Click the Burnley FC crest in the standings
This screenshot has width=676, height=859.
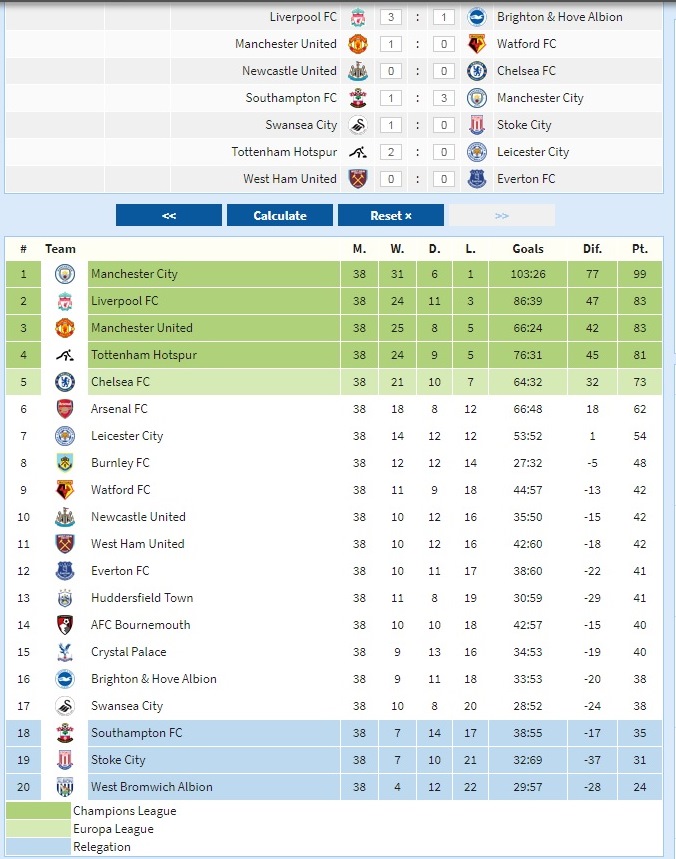click(x=65, y=463)
